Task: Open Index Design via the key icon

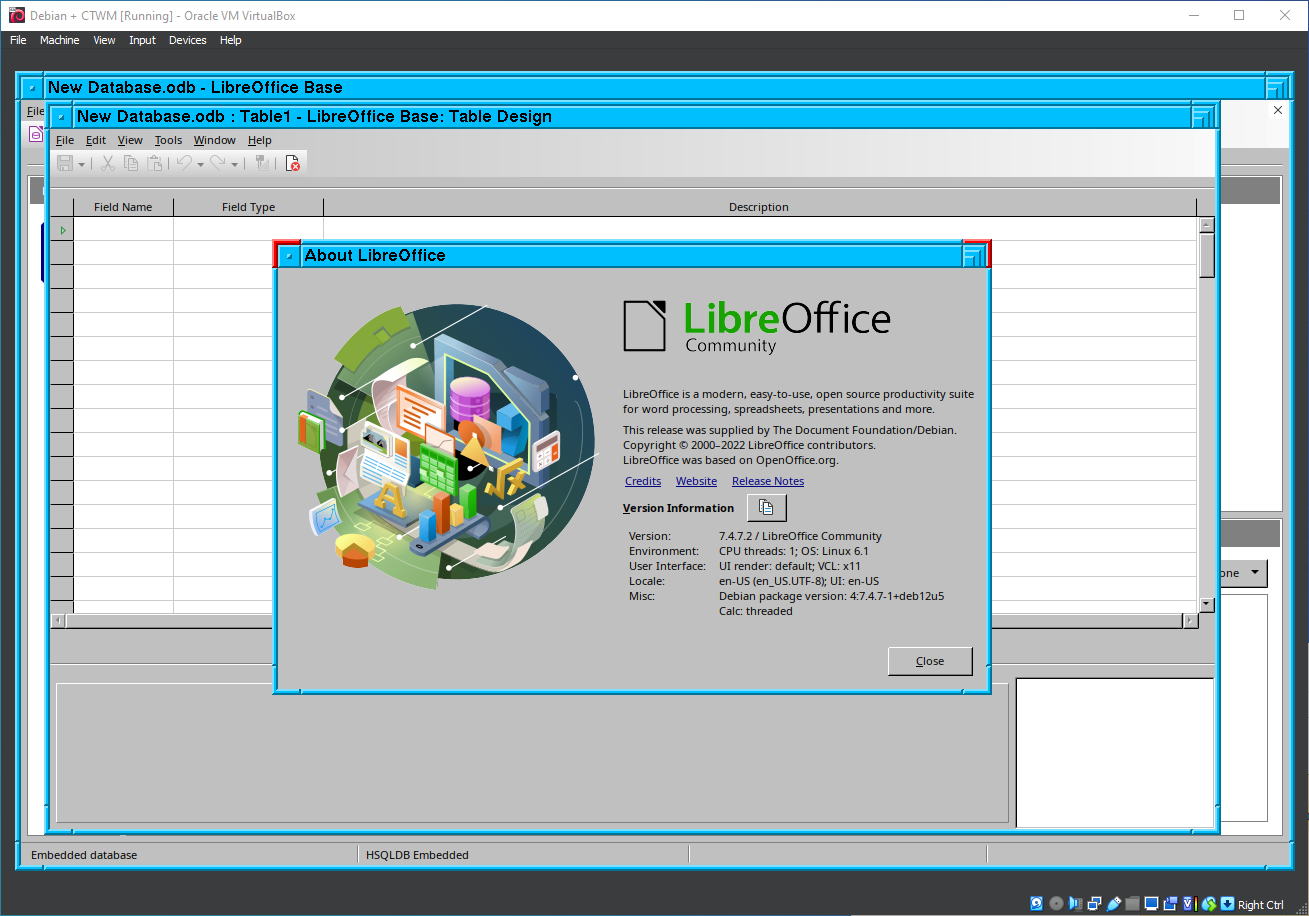Action: 262,163
